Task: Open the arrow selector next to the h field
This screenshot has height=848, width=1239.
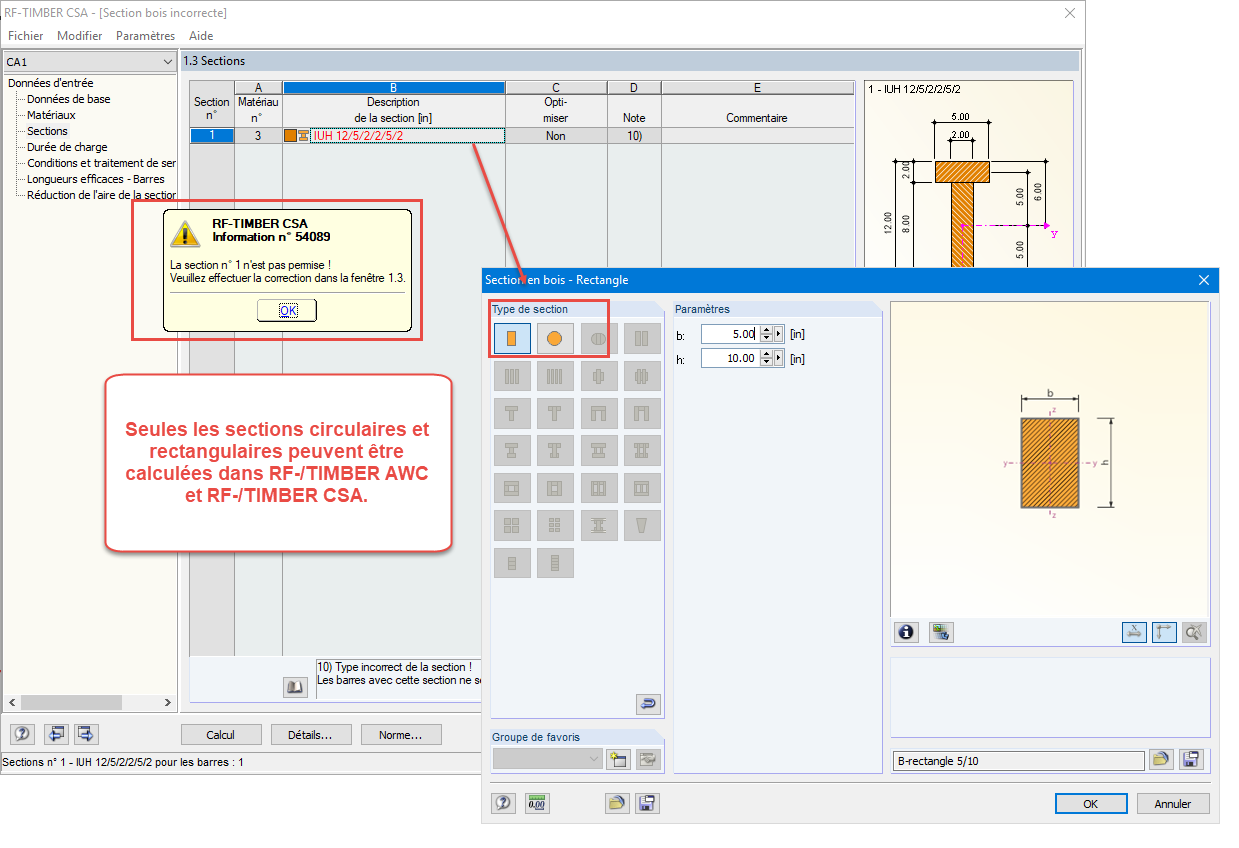Action: [776, 357]
